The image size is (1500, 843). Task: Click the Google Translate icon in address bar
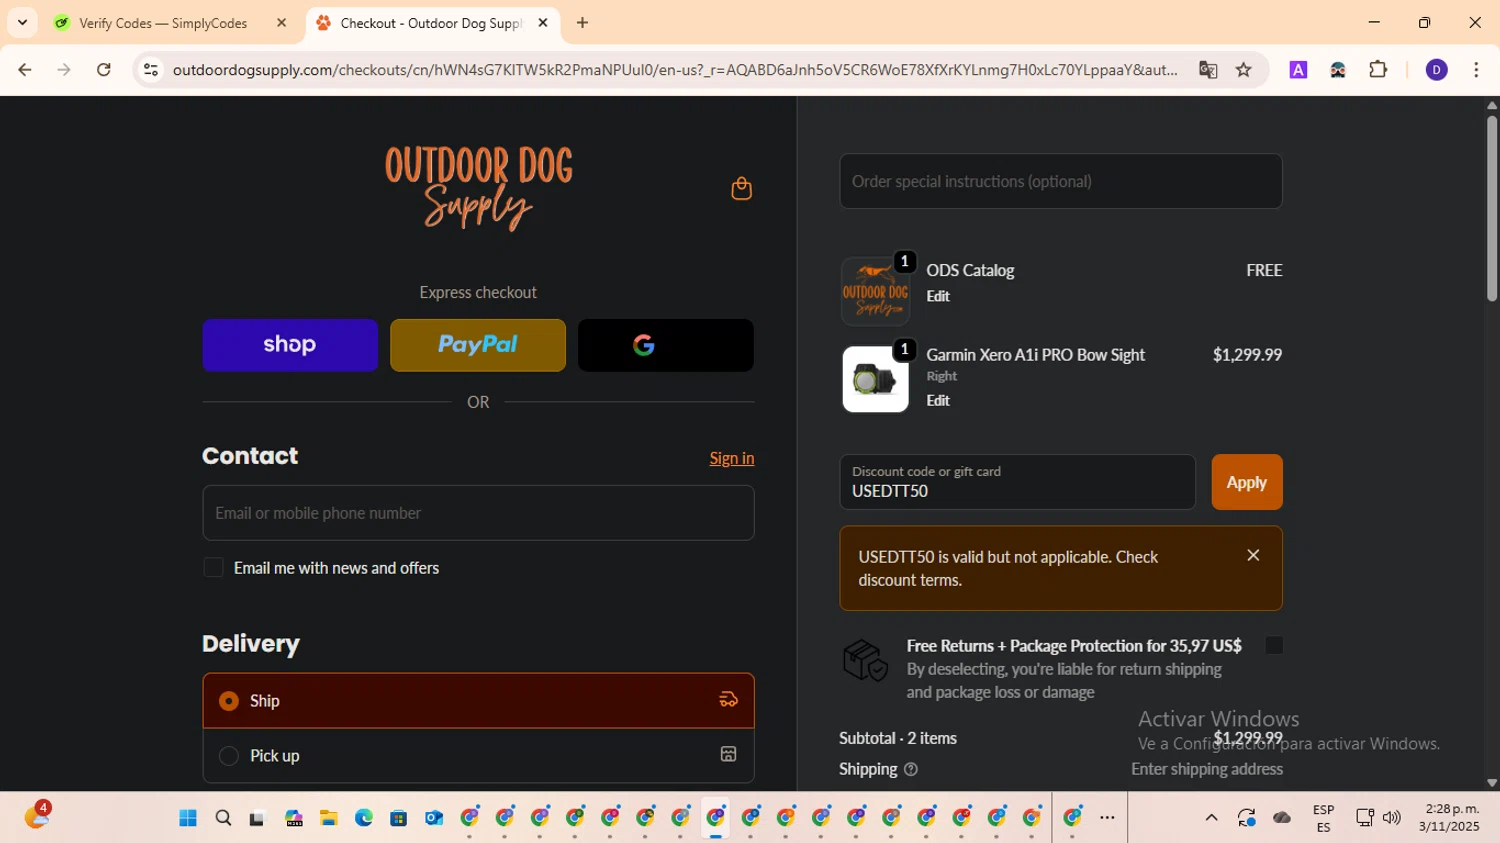coord(1208,70)
